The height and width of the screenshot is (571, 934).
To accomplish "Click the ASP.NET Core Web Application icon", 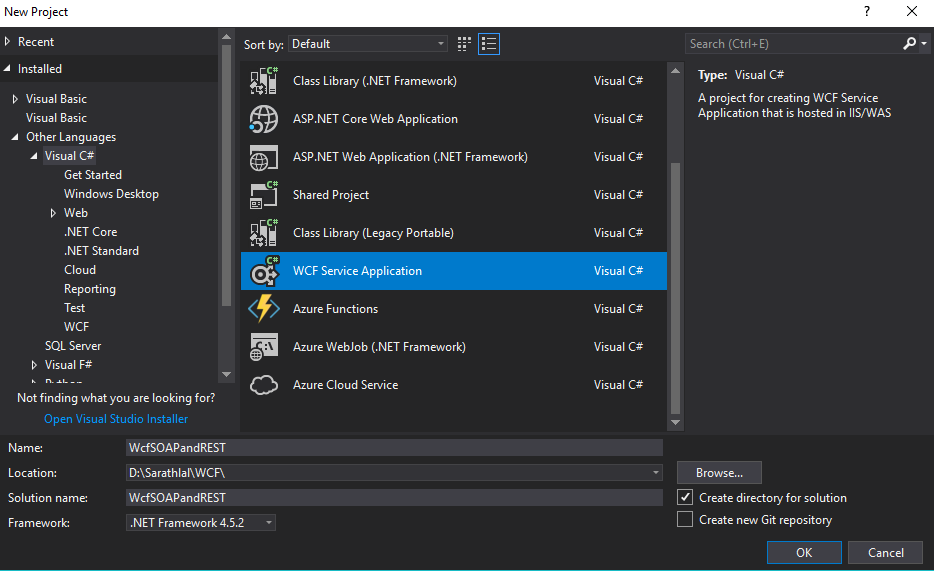I will click(263, 119).
